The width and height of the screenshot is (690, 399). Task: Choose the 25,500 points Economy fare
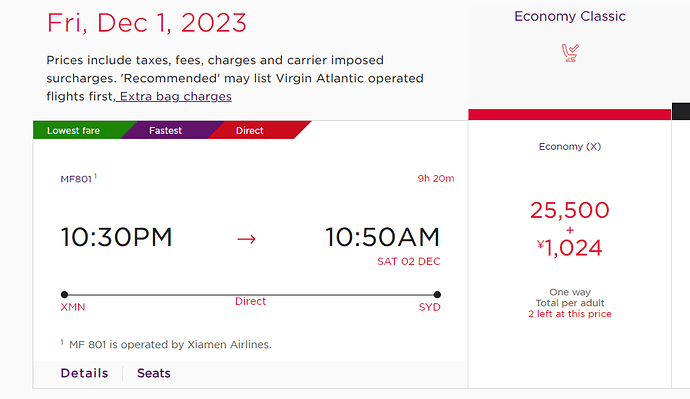570,229
